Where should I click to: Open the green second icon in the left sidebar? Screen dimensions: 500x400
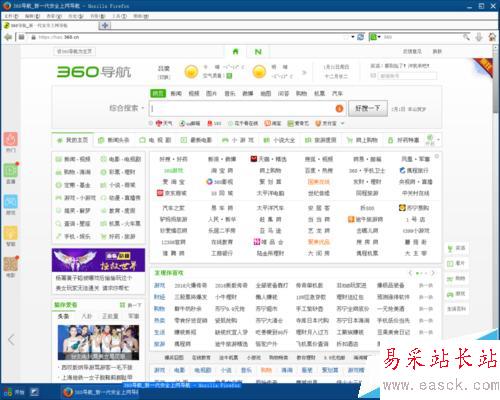pyautogui.click(x=11, y=170)
